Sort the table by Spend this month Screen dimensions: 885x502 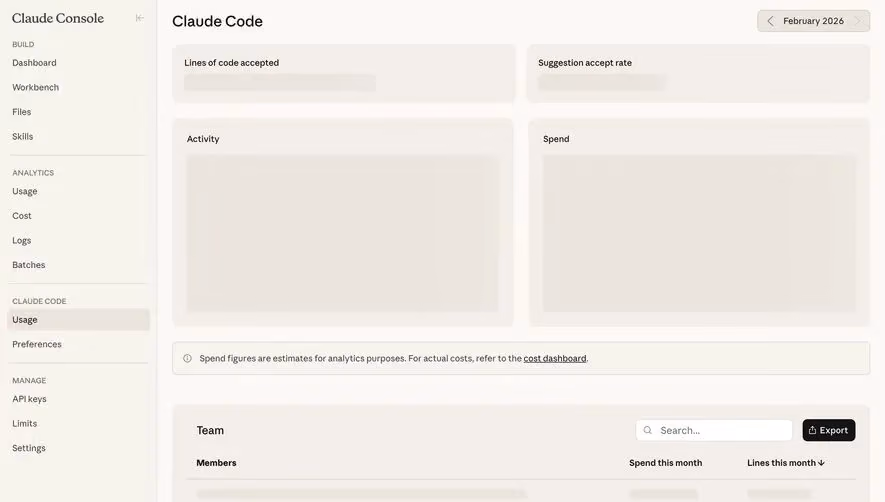665,462
